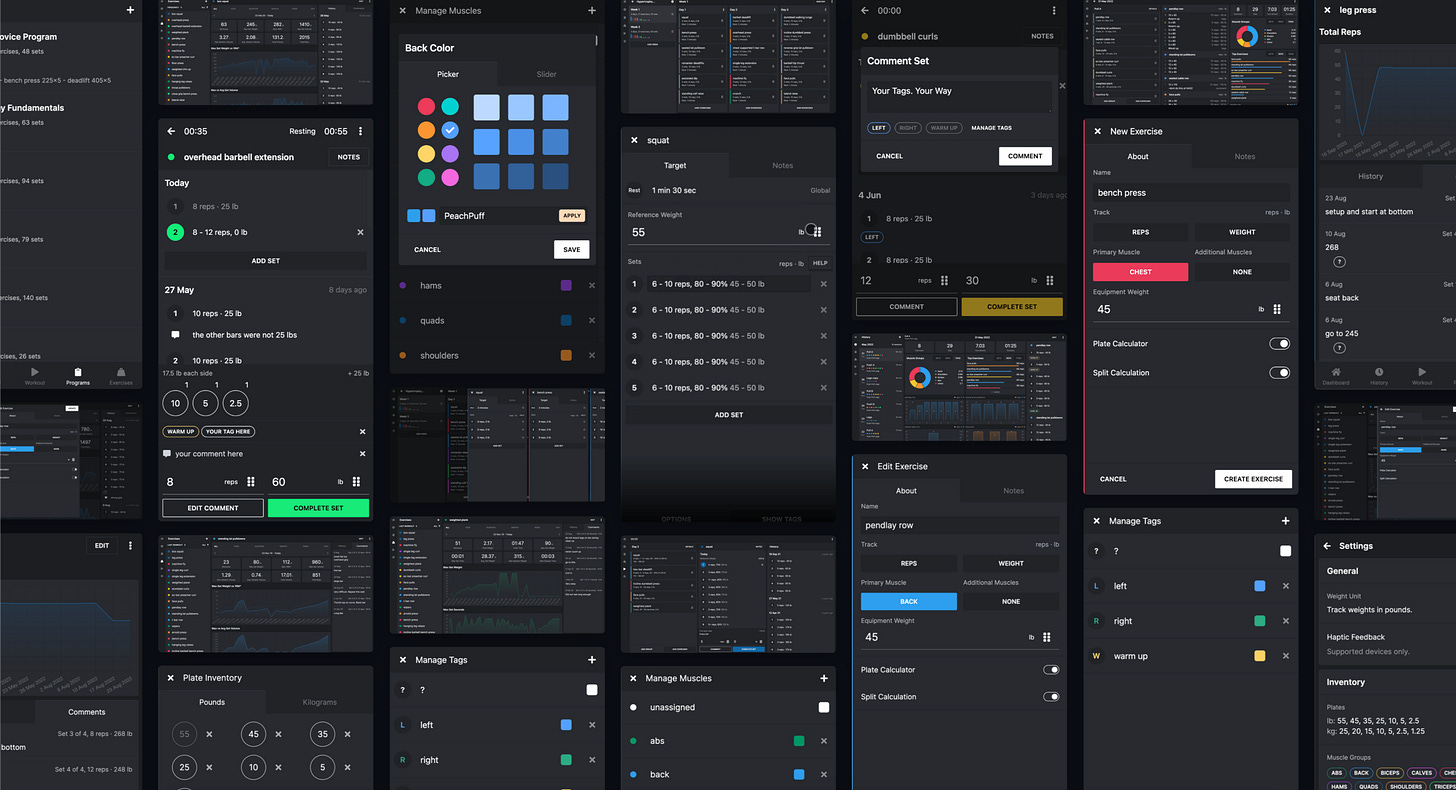Select CHEST as primary muscle
The width and height of the screenshot is (1456, 790).
(x=1140, y=272)
